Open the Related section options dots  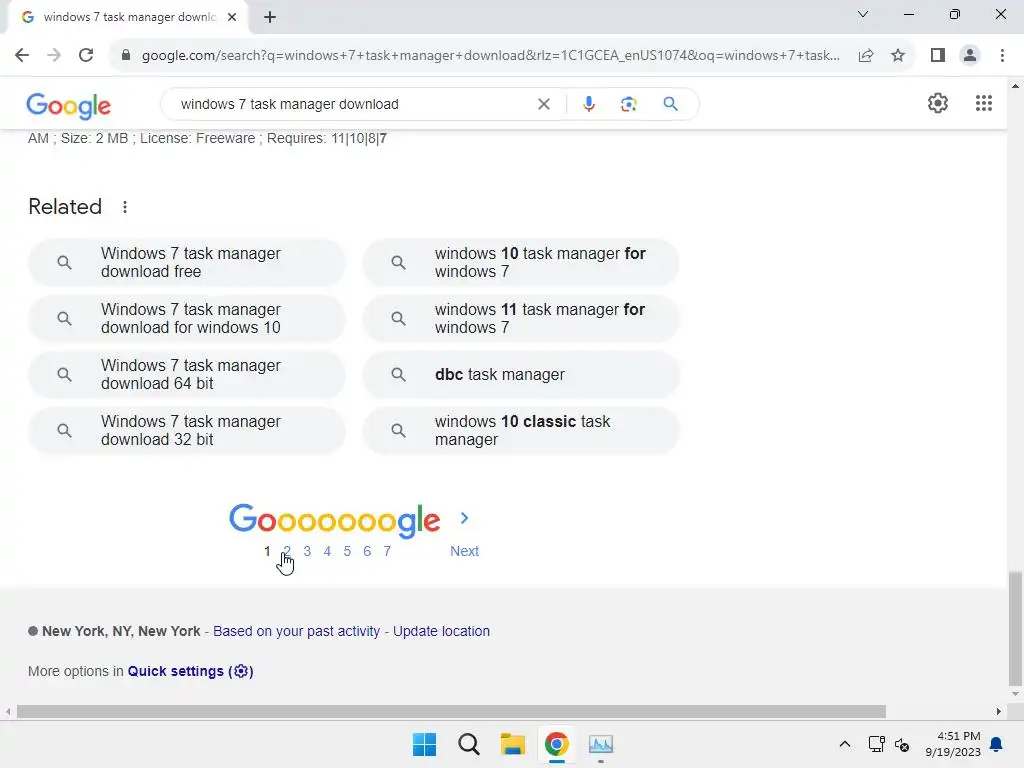(125, 207)
